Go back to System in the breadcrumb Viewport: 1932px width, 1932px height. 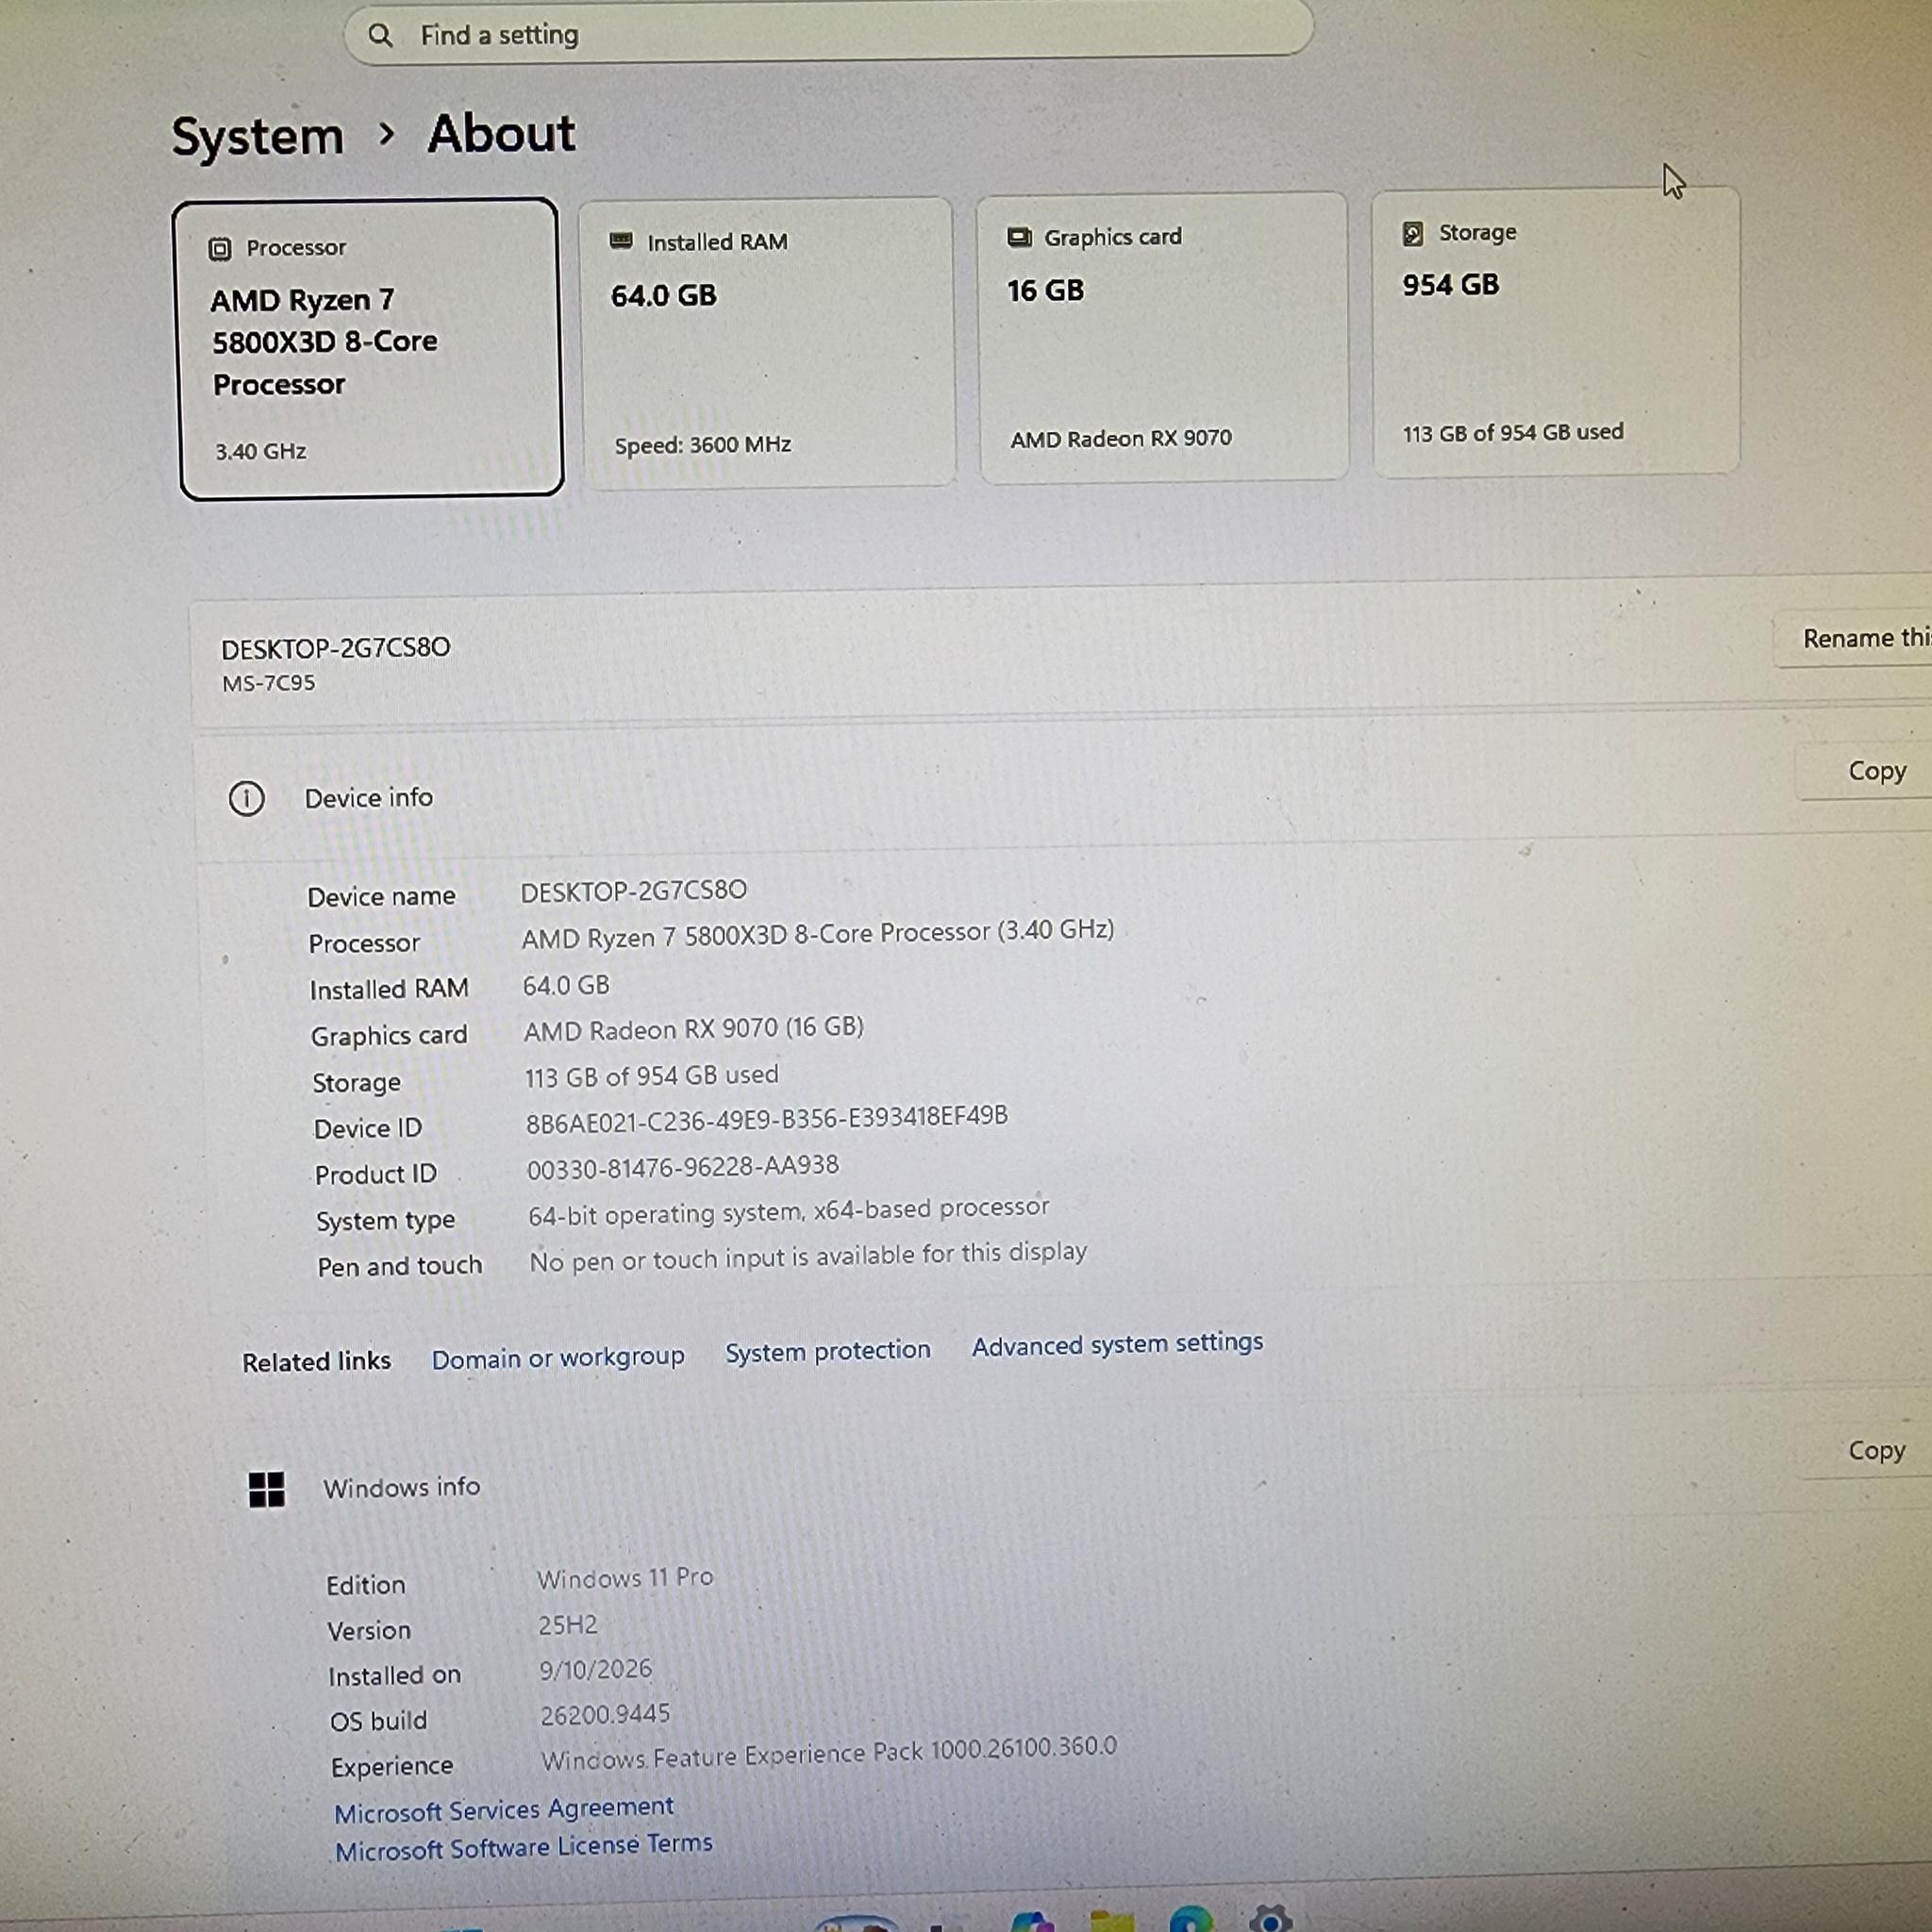[257, 136]
